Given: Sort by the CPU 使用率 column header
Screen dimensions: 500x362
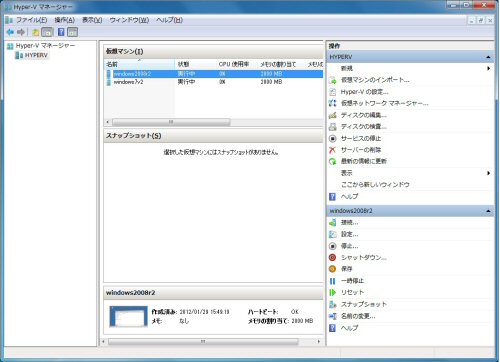Looking at the screenshot, I should (236, 64).
